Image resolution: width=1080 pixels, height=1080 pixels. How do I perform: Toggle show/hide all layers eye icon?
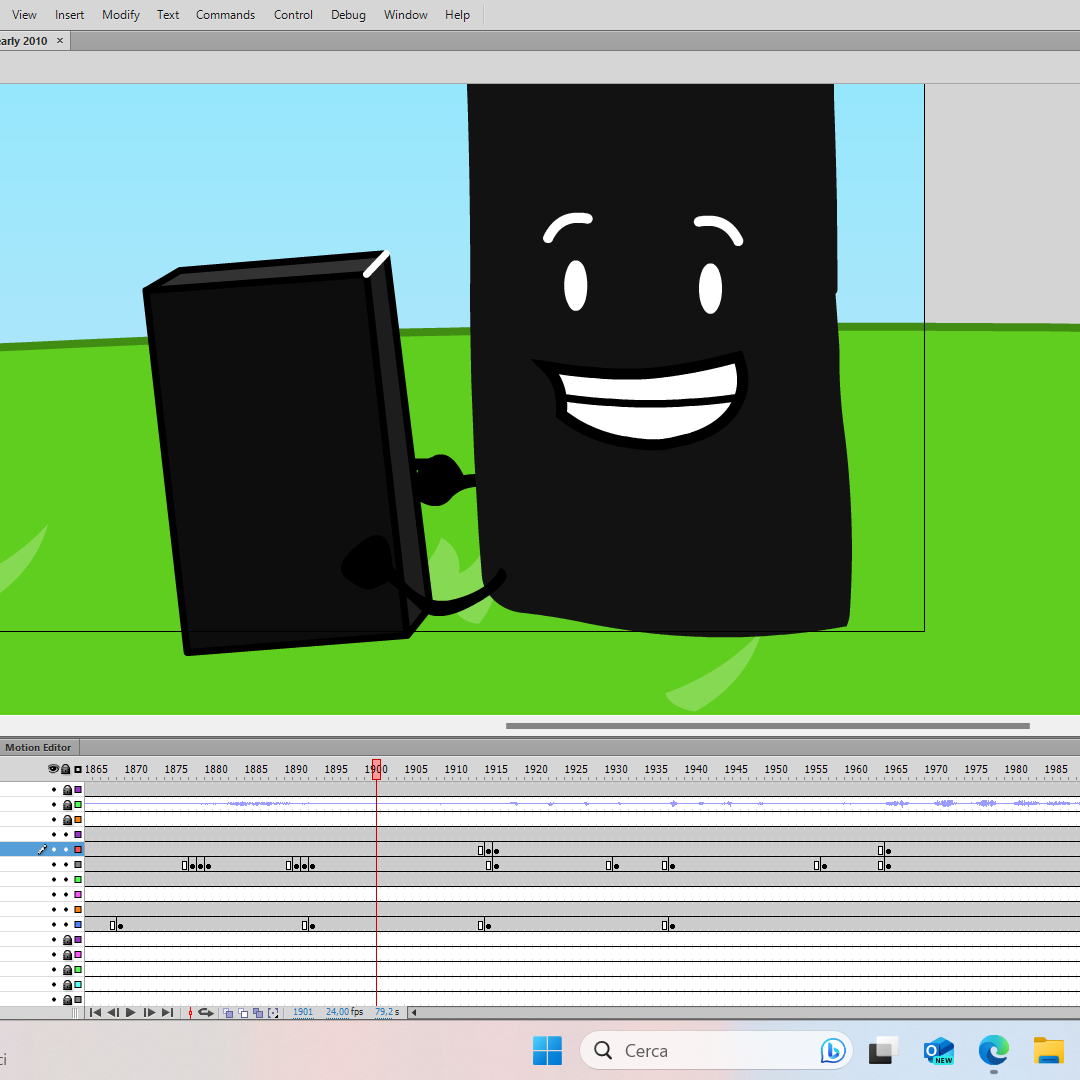coord(53,769)
